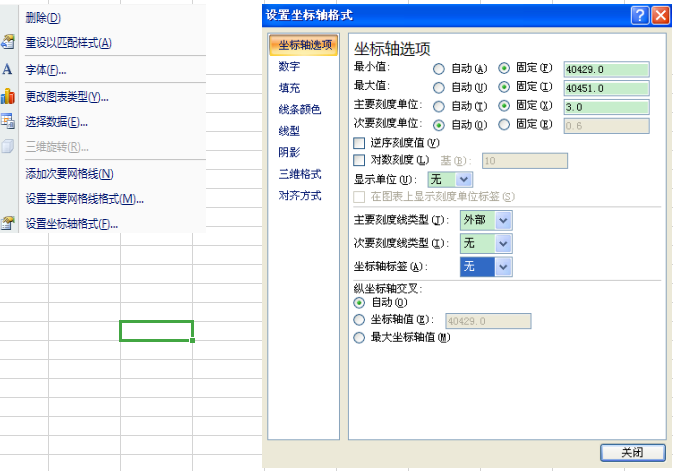
Task: Select 最大坐标轴值(M) radio button
Action: pos(359,337)
